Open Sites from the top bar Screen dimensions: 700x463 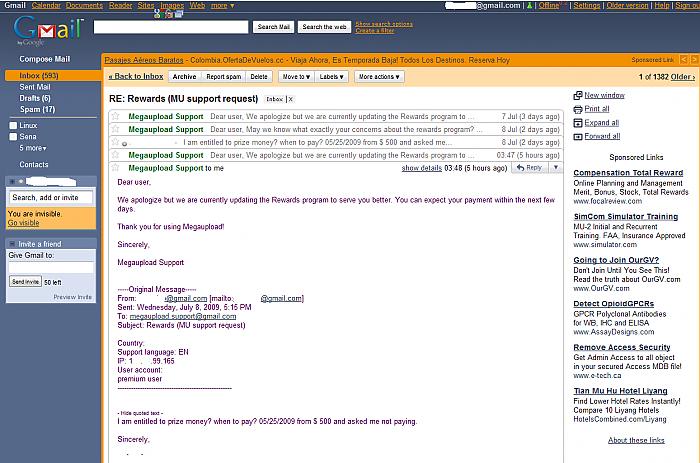146,5
